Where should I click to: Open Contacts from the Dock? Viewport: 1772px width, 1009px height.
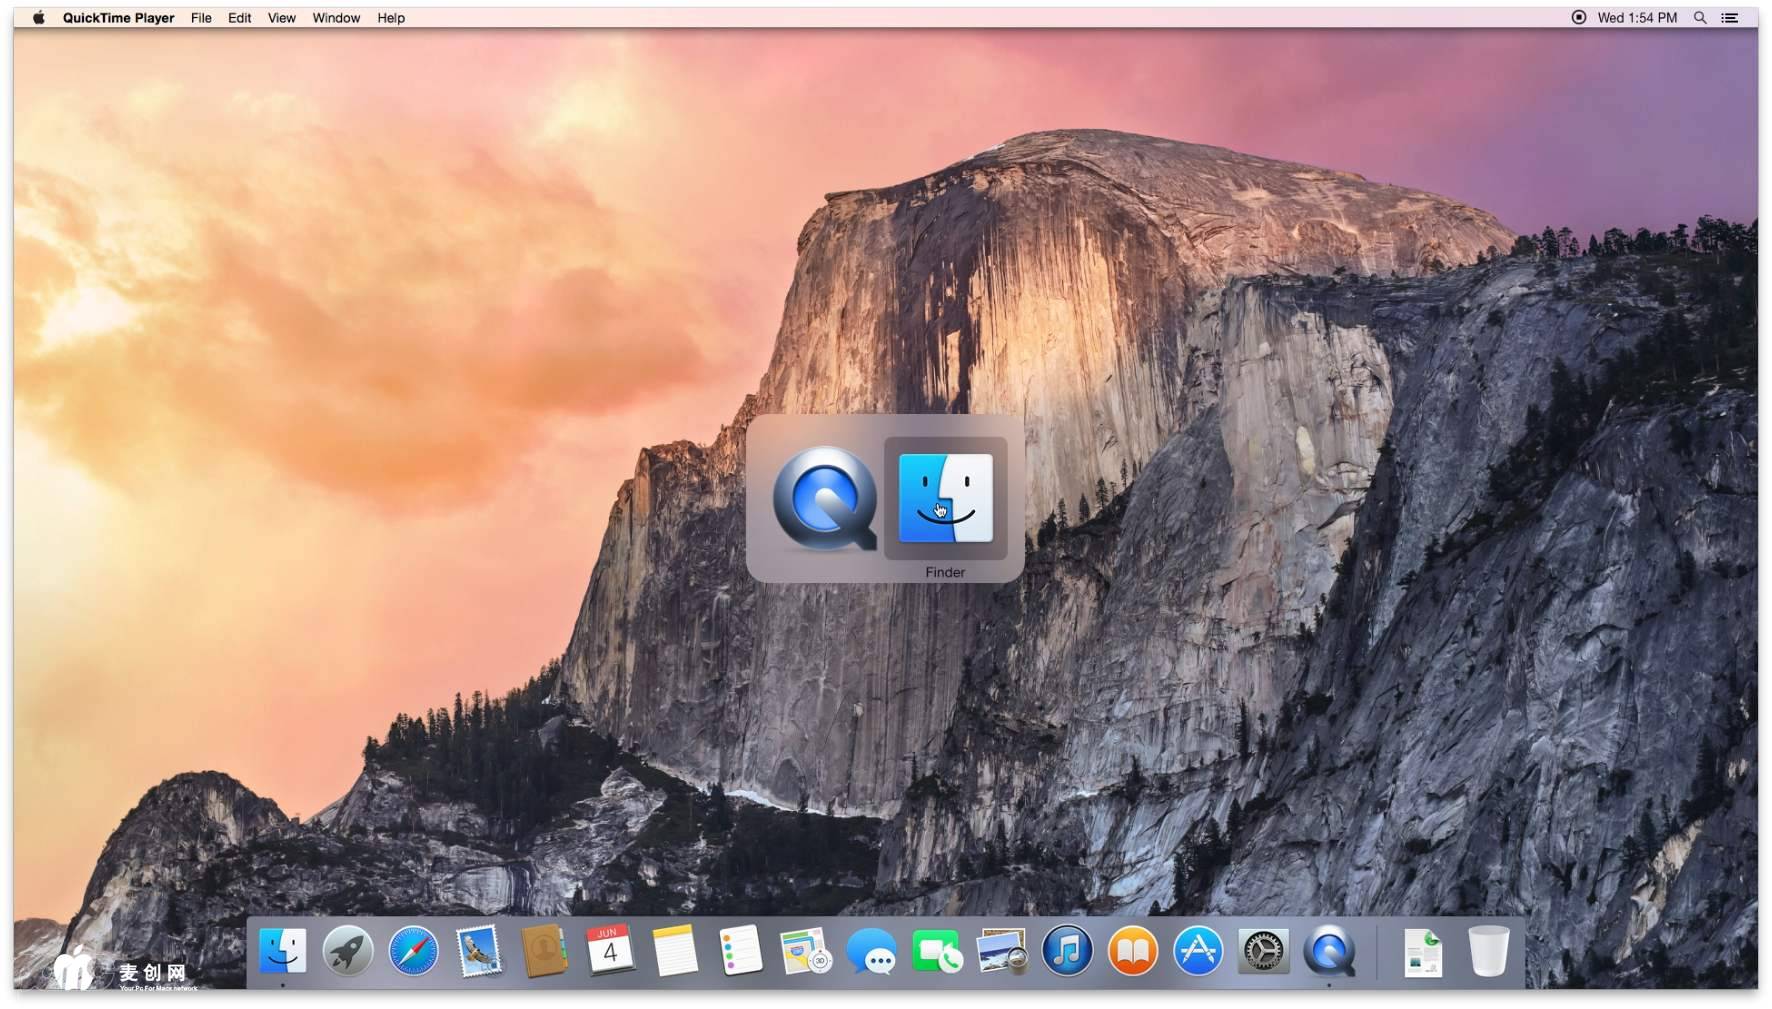544,951
